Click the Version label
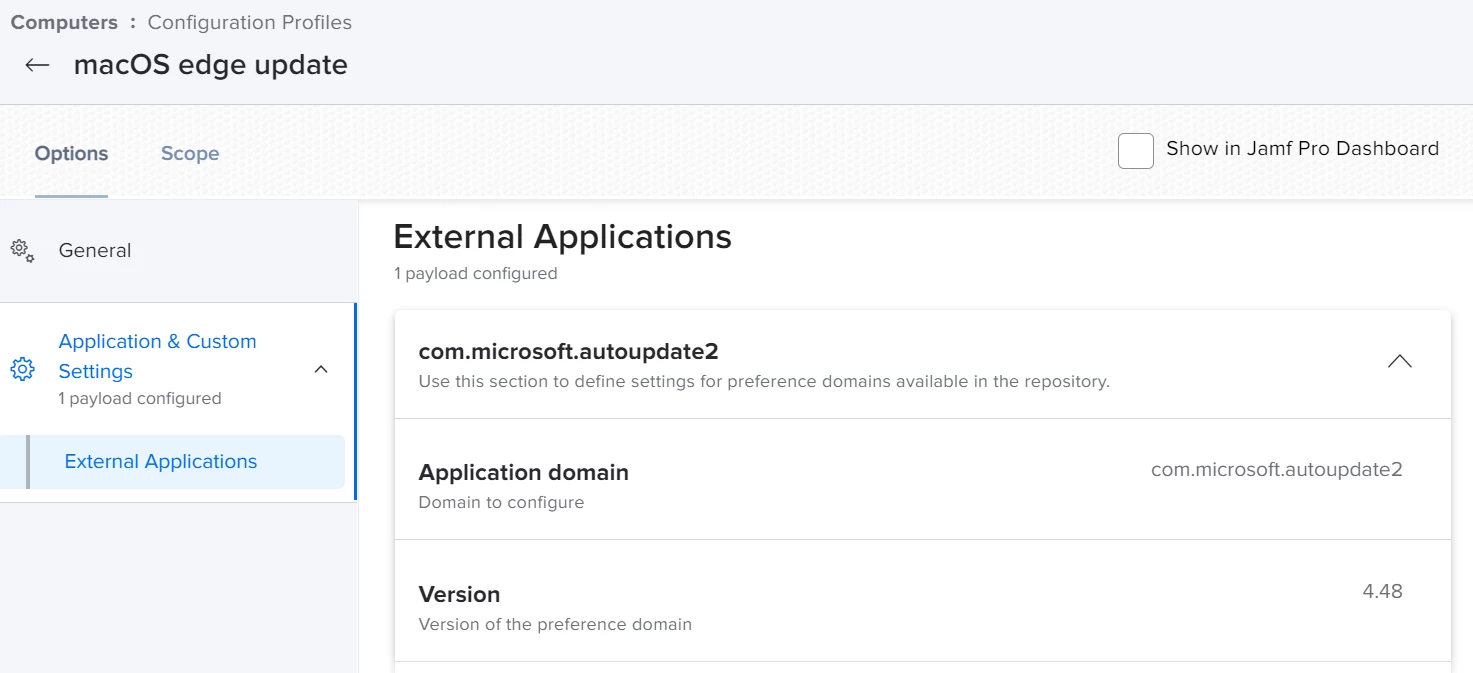Screen dimensions: 1473x673 459,594
